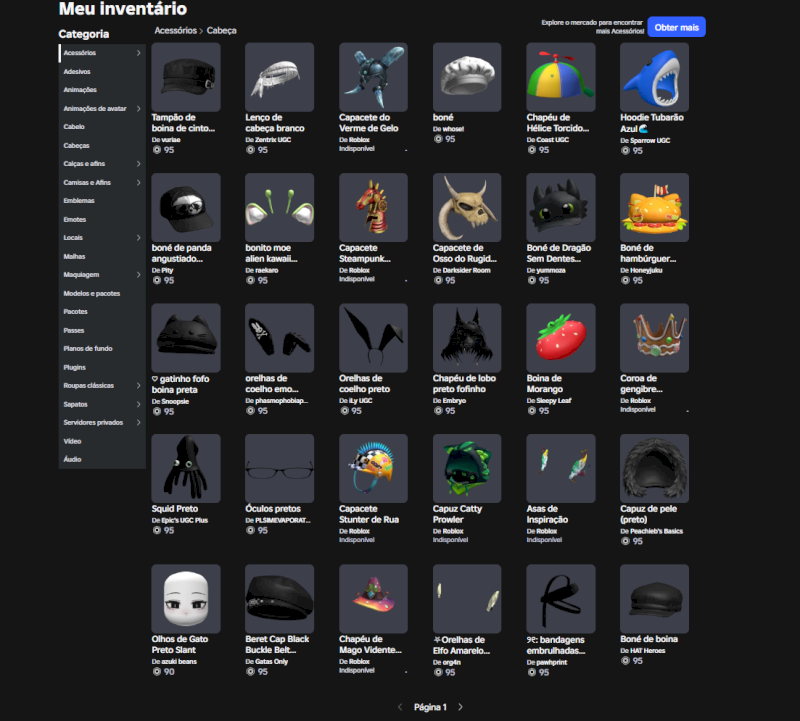
Task: Click the Obter mais button
Action: coord(677,27)
